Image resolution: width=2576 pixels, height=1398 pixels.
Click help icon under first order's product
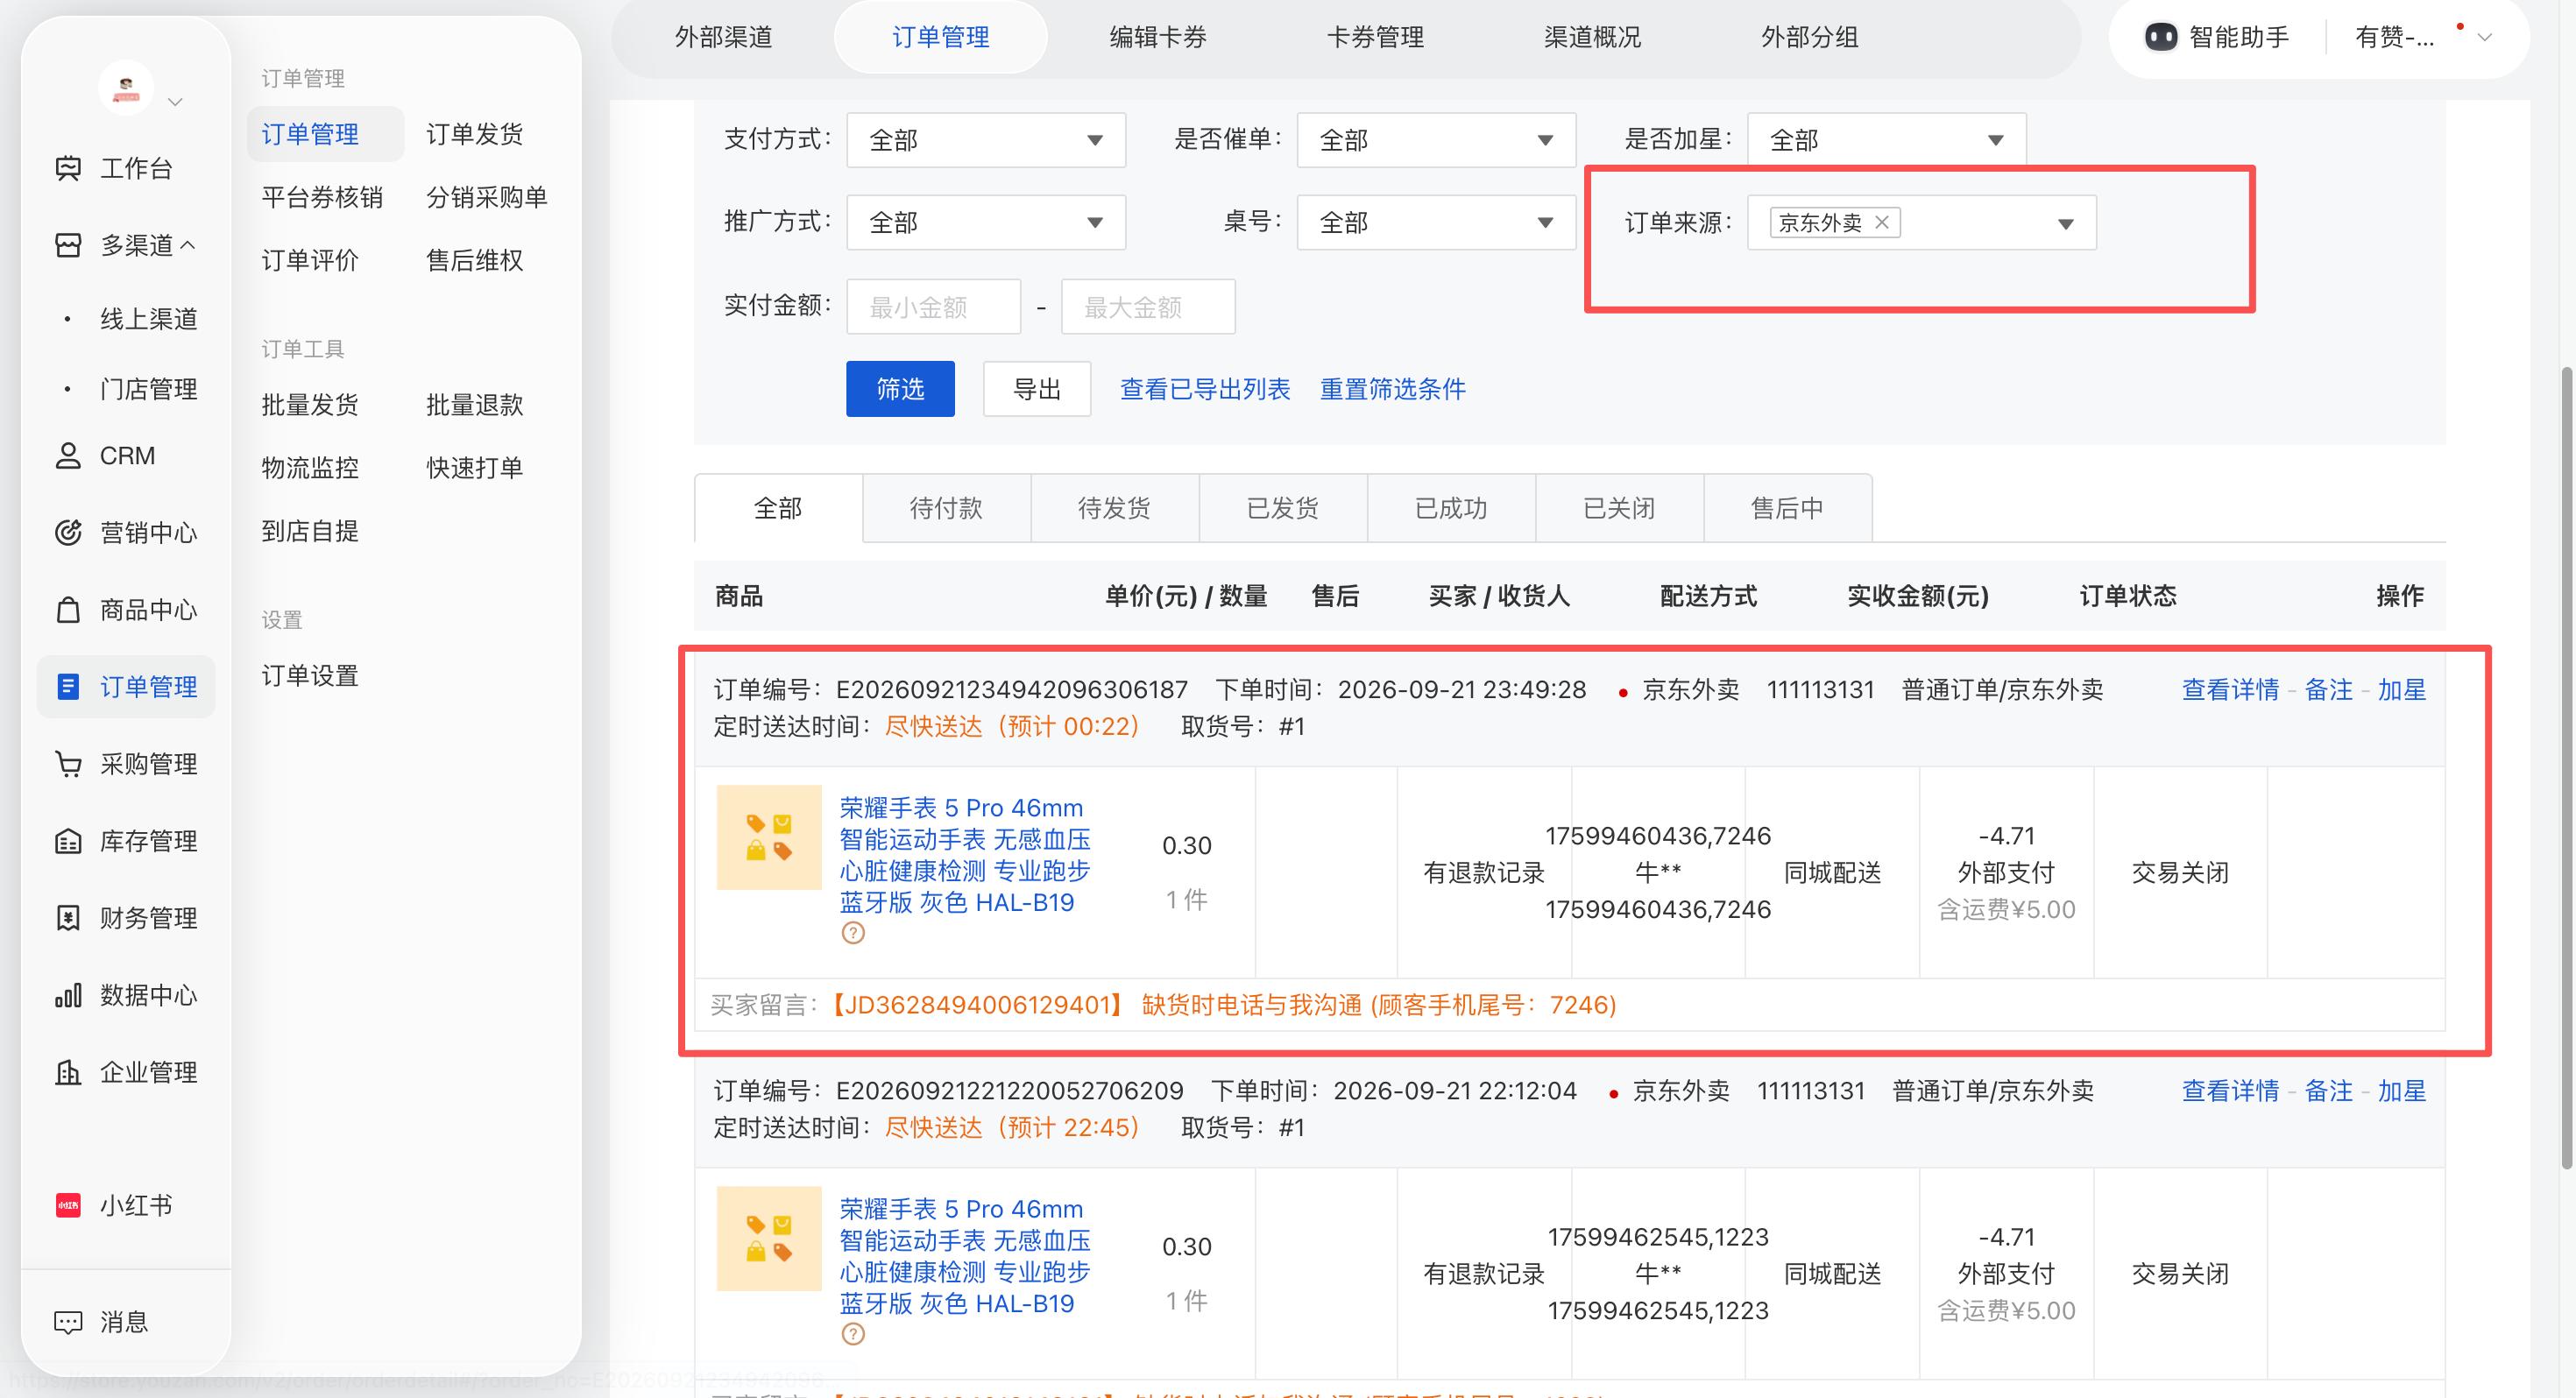[x=853, y=933]
